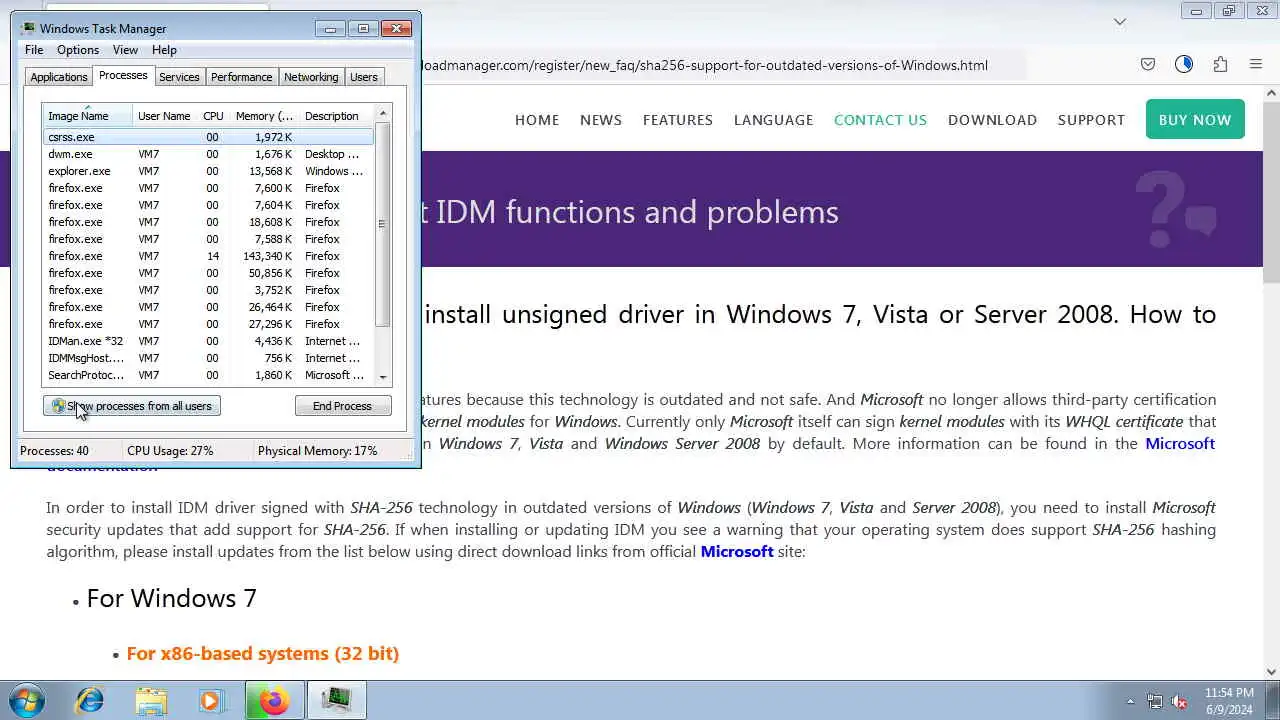
Task: Sort processes by CPU column
Action: point(213,116)
